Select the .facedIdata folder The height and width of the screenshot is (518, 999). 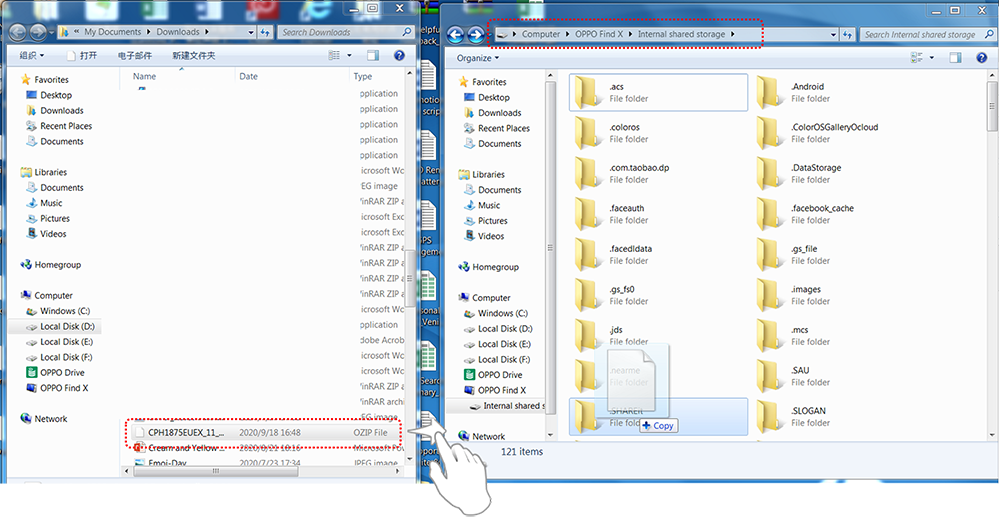tap(613, 254)
